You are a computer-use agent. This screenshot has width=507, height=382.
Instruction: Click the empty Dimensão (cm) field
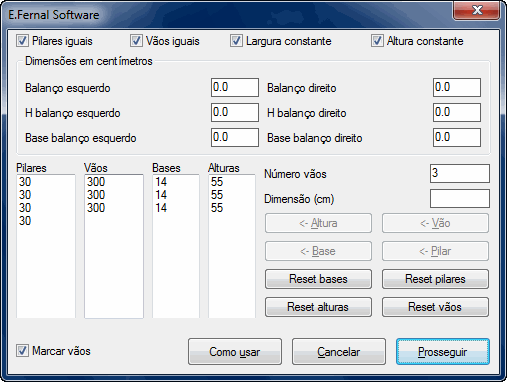coord(460,199)
